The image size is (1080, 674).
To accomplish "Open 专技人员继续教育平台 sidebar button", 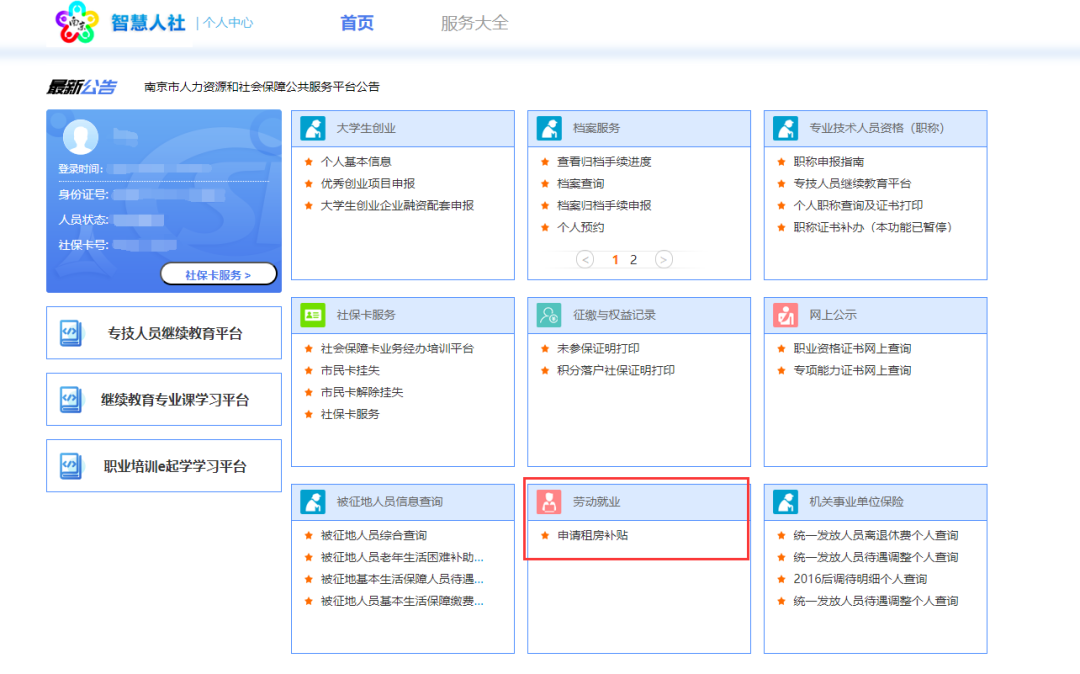I will pyautogui.click(x=164, y=333).
